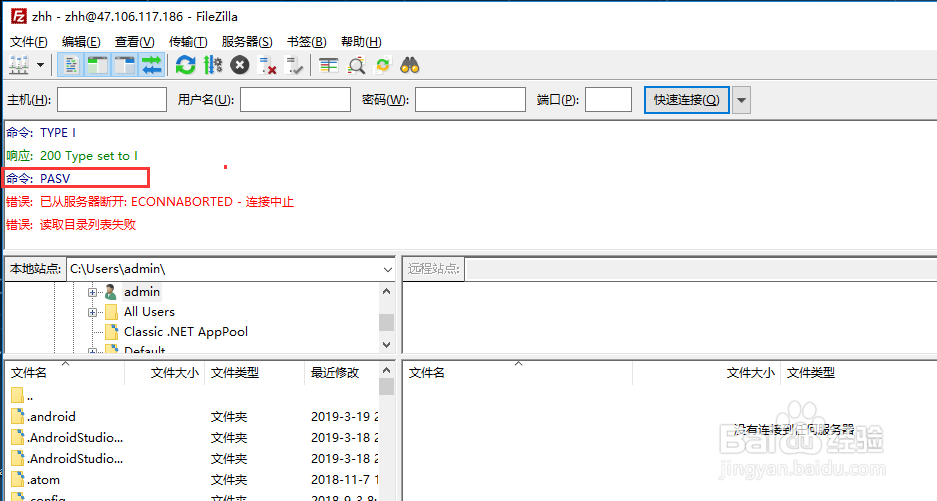Expand the admin tree node
This screenshot has height=501, width=937.
coord(92,292)
